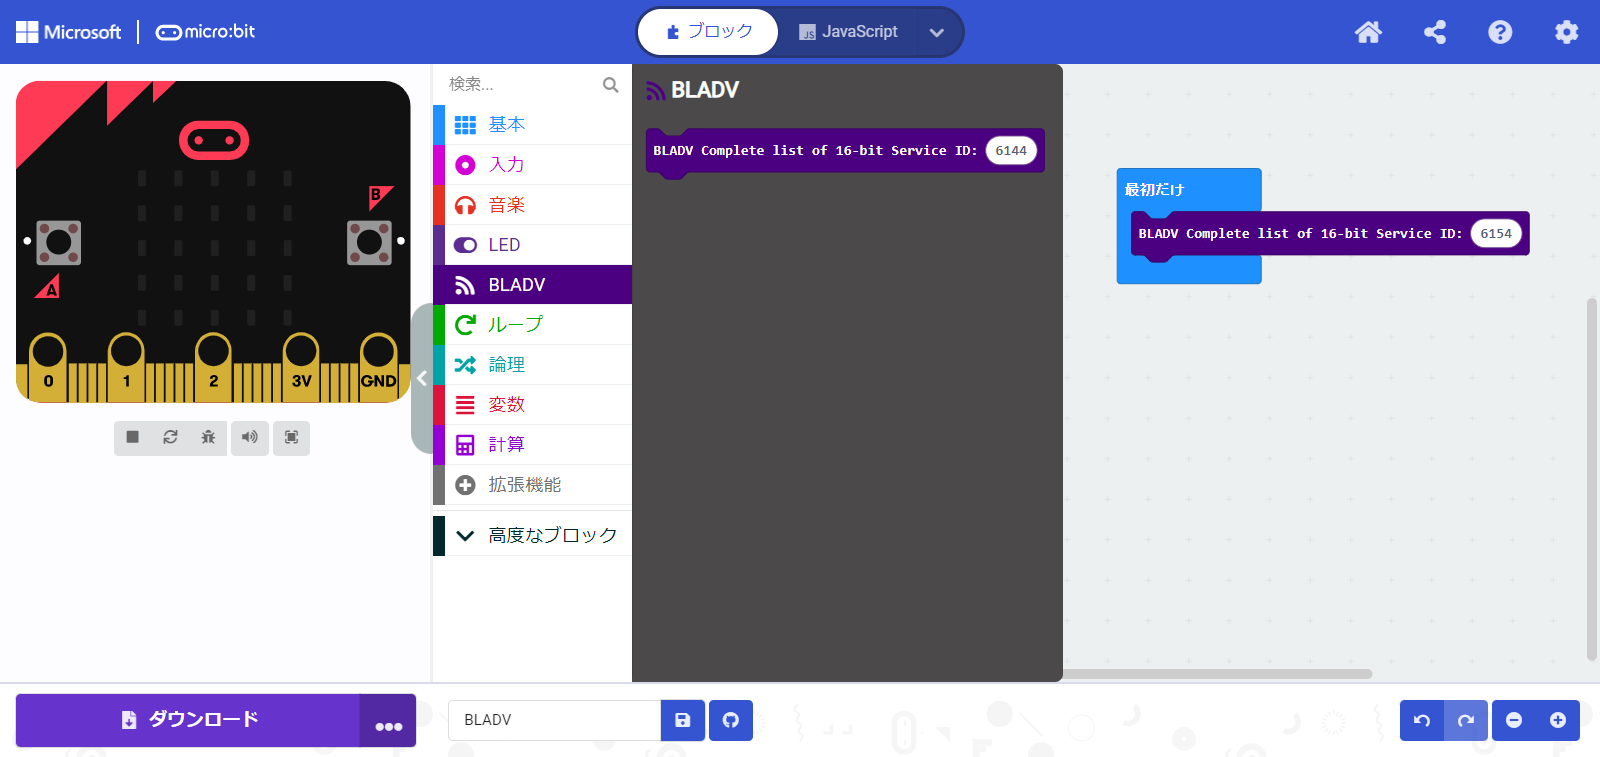Click simulator pin 1
This screenshot has width=1600, height=757.
click(x=126, y=366)
